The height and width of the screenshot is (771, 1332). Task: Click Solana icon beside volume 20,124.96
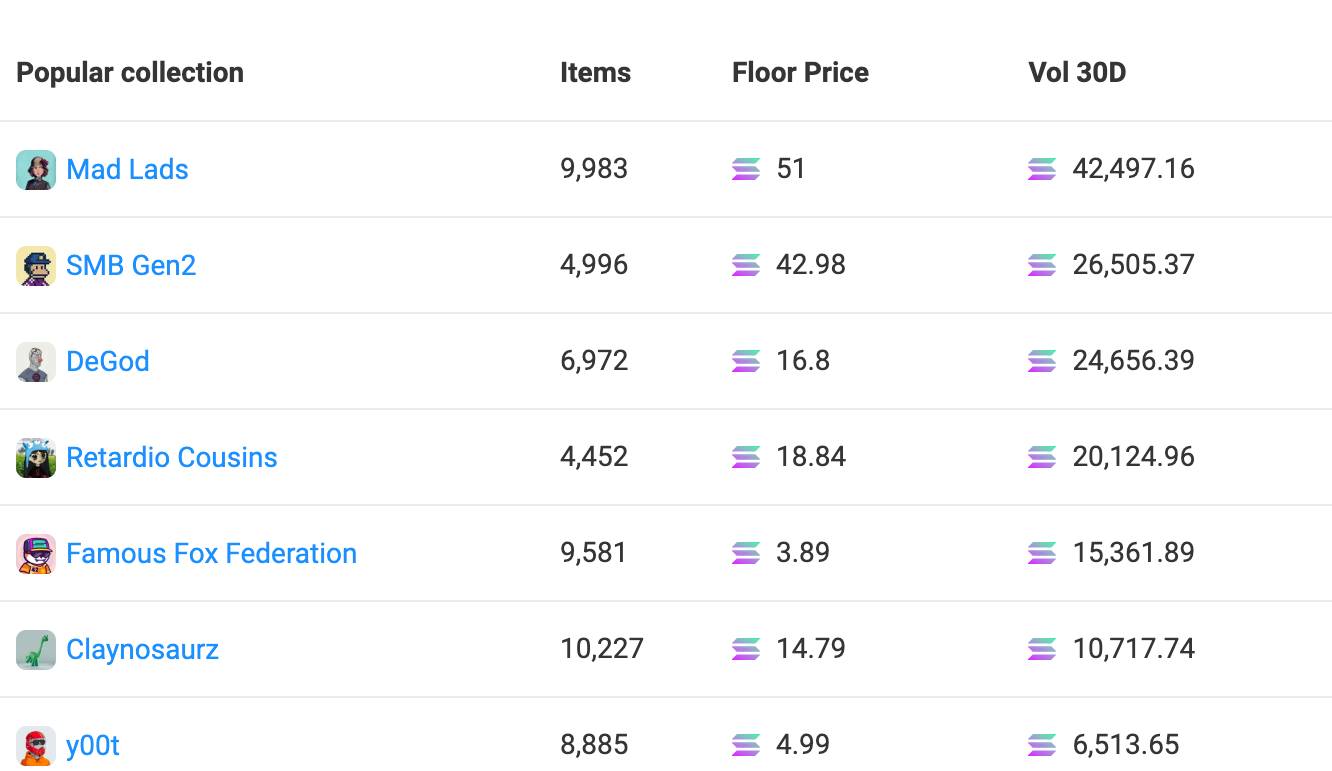[x=1042, y=458]
